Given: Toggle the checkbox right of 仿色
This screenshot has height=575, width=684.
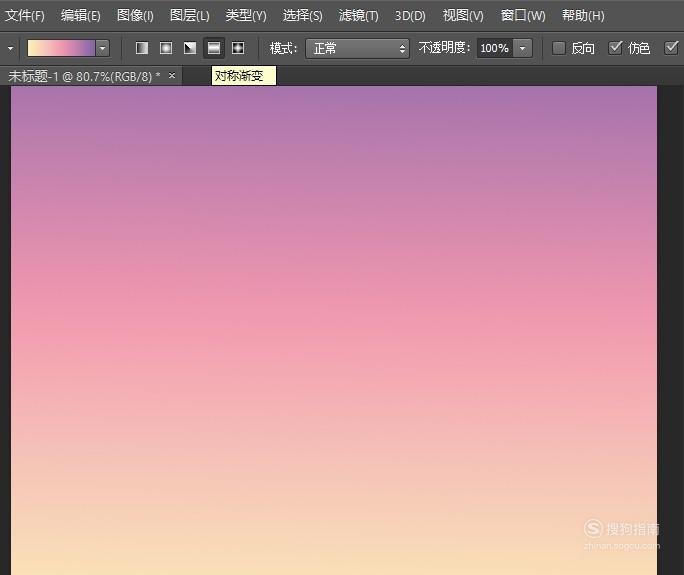Looking at the screenshot, I should click(x=671, y=48).
